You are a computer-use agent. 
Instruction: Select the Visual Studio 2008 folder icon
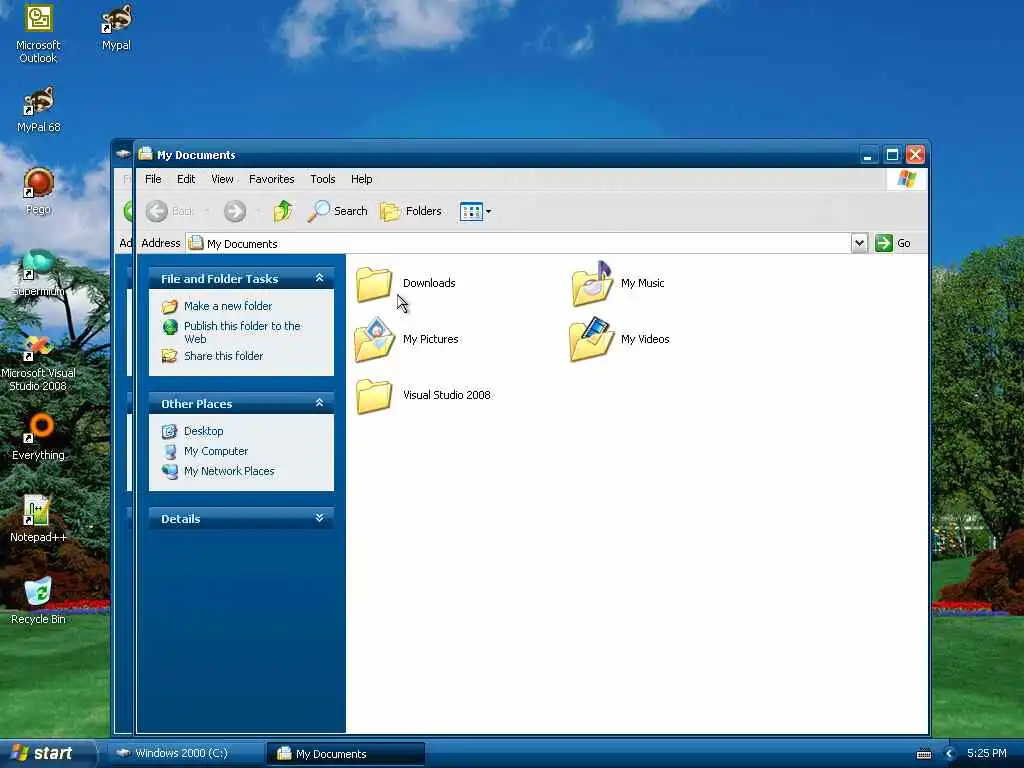click(374, 396)
